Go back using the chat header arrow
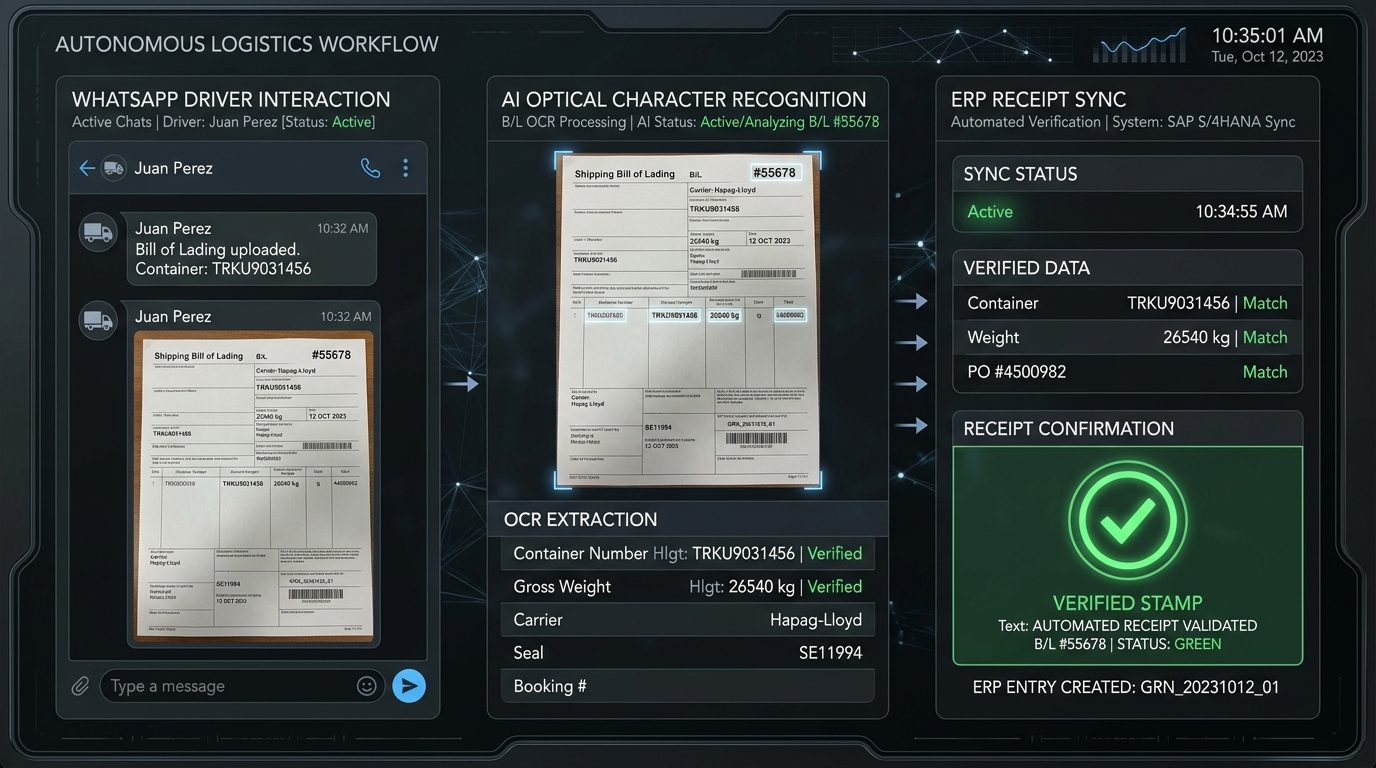 tap(87, 168)
